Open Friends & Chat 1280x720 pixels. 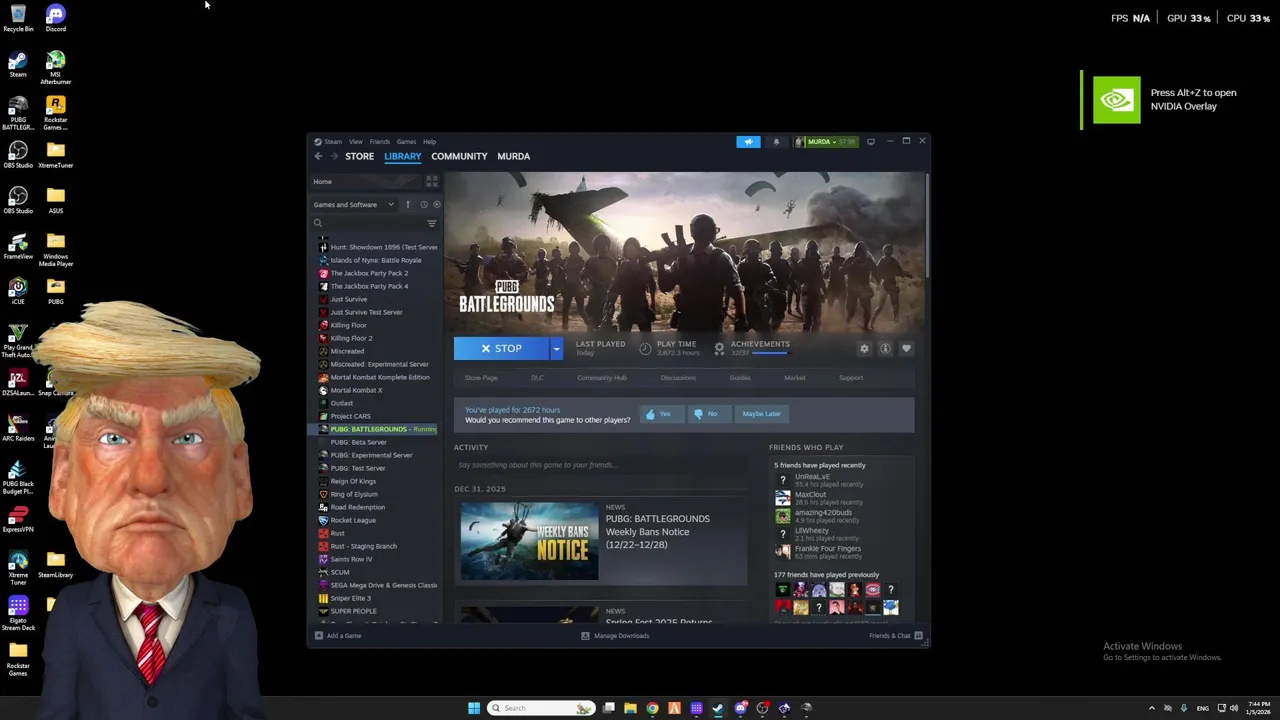[895, 636]
